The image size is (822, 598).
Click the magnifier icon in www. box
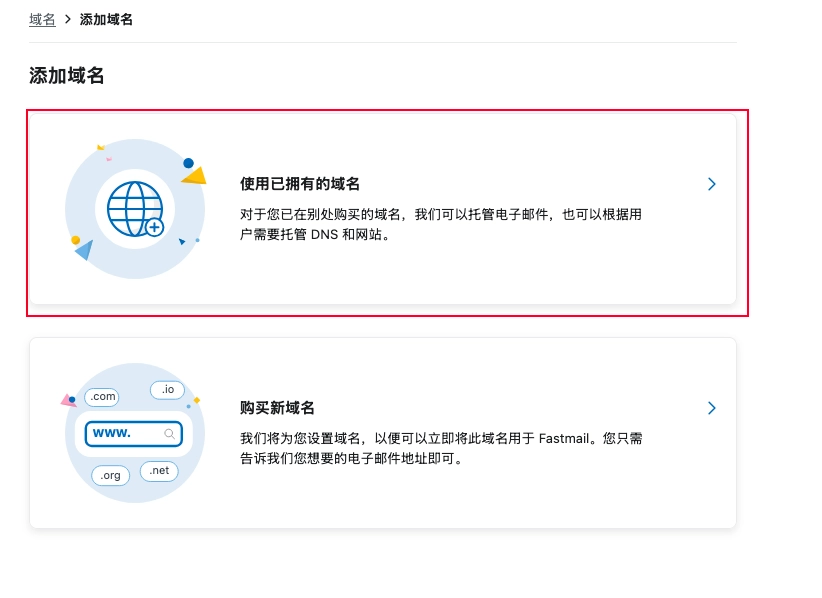click(x=170, y=434)
